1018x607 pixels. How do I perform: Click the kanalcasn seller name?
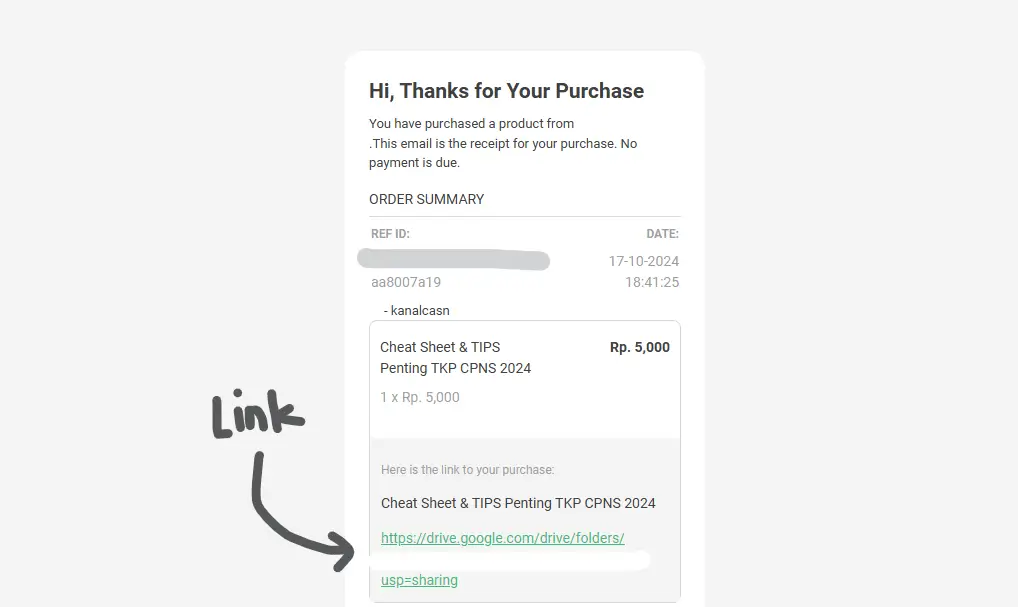(420, 310)
